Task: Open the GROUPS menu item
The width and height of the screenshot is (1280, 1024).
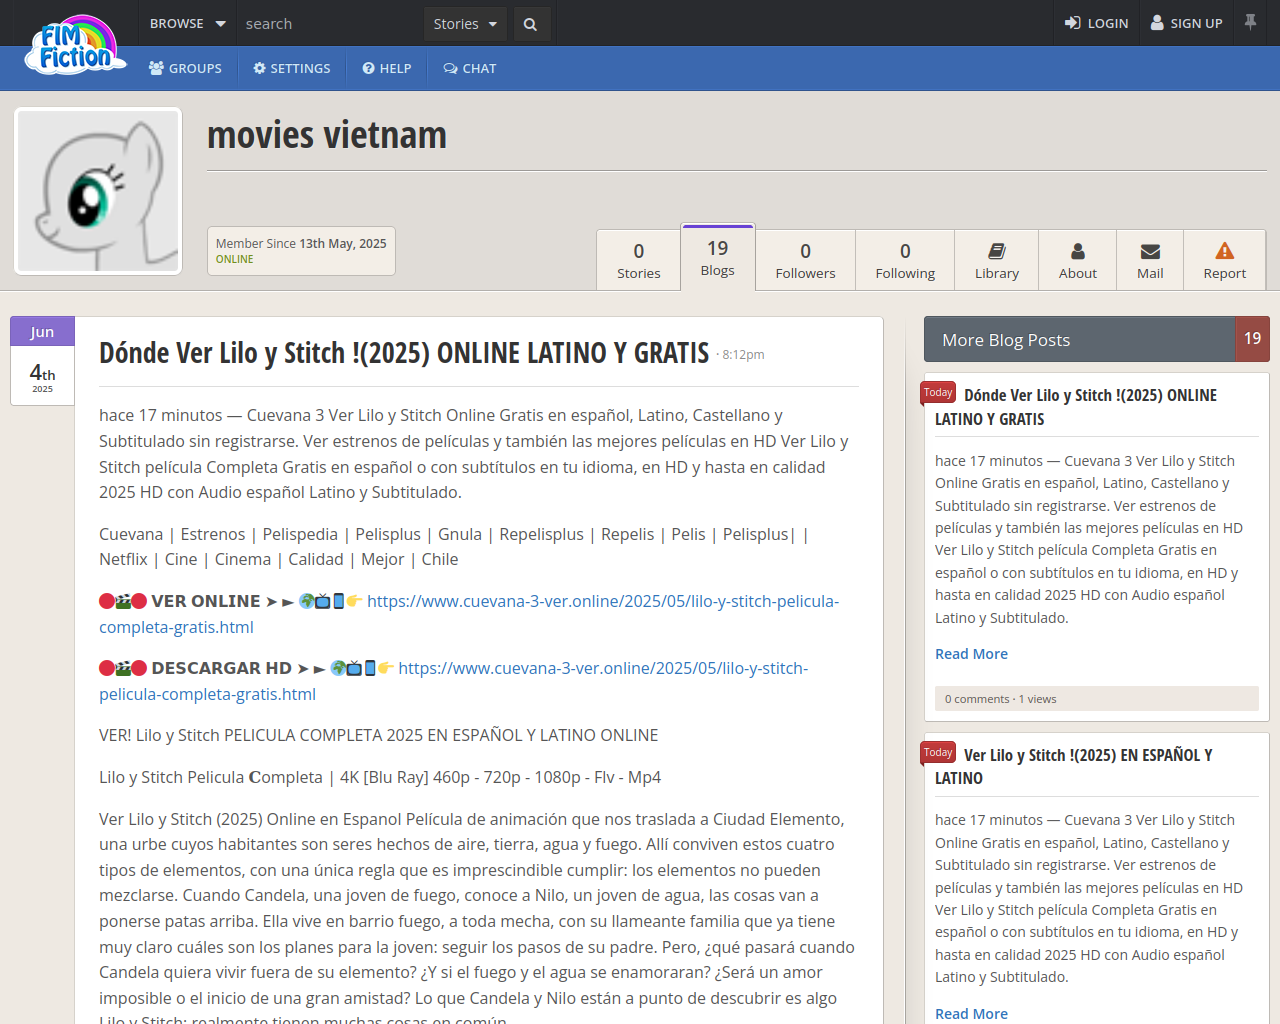Action: point(185,68)
